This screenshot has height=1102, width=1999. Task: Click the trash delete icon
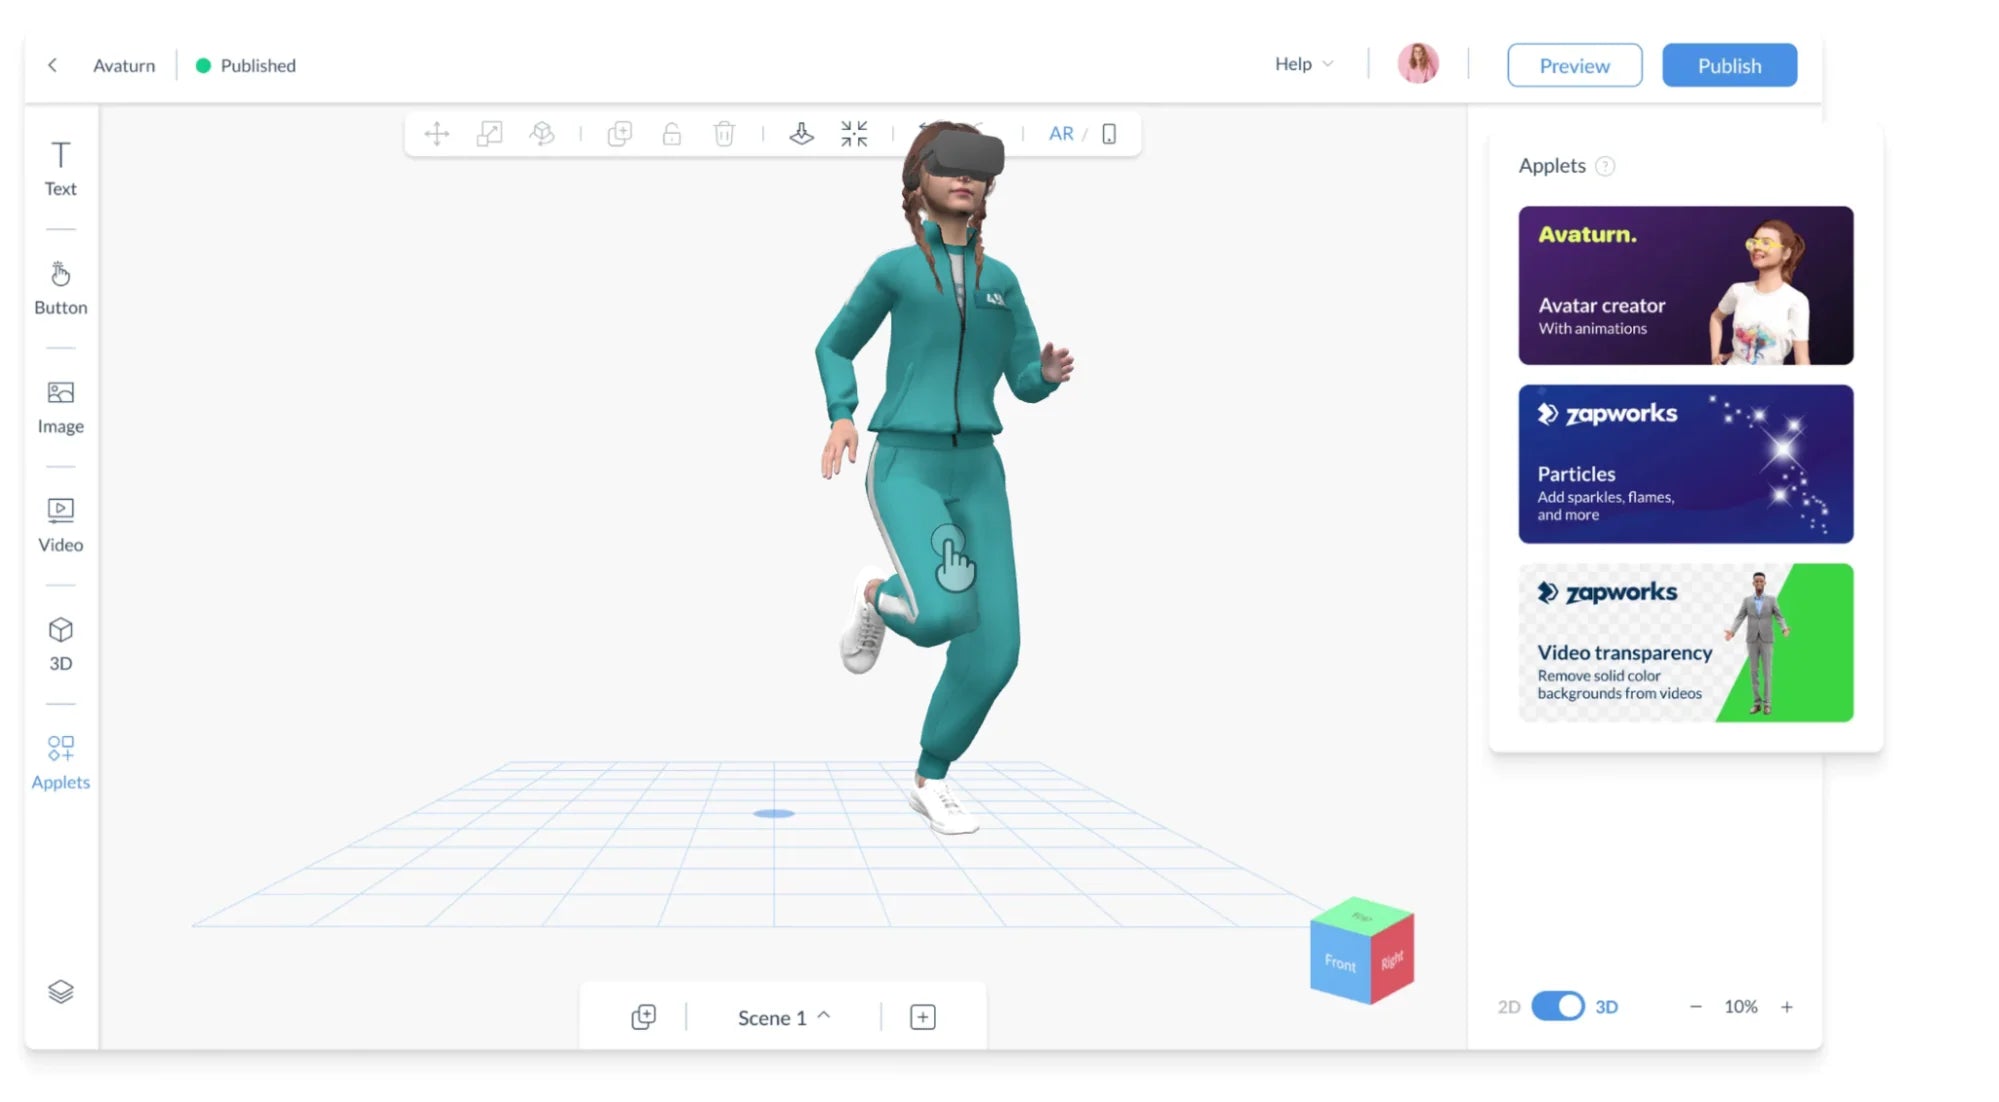[724, 134]
